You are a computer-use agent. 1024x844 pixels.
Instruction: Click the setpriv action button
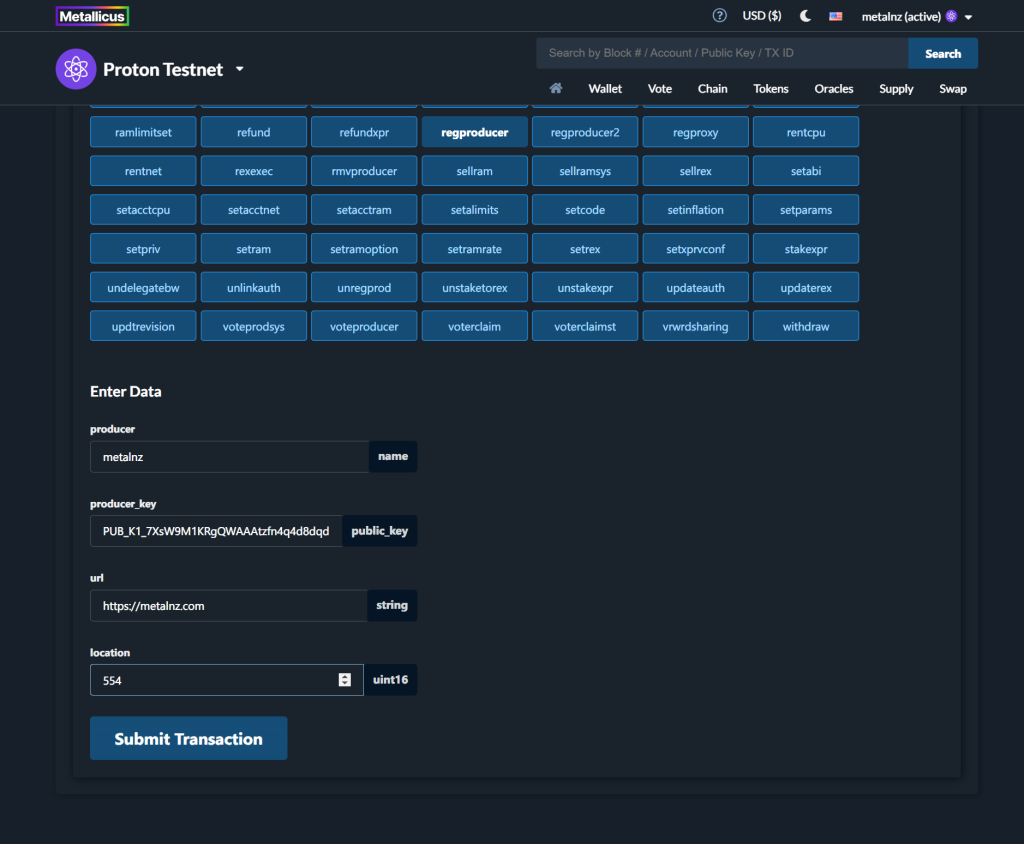pyautogui.click(x=143, y=249)
